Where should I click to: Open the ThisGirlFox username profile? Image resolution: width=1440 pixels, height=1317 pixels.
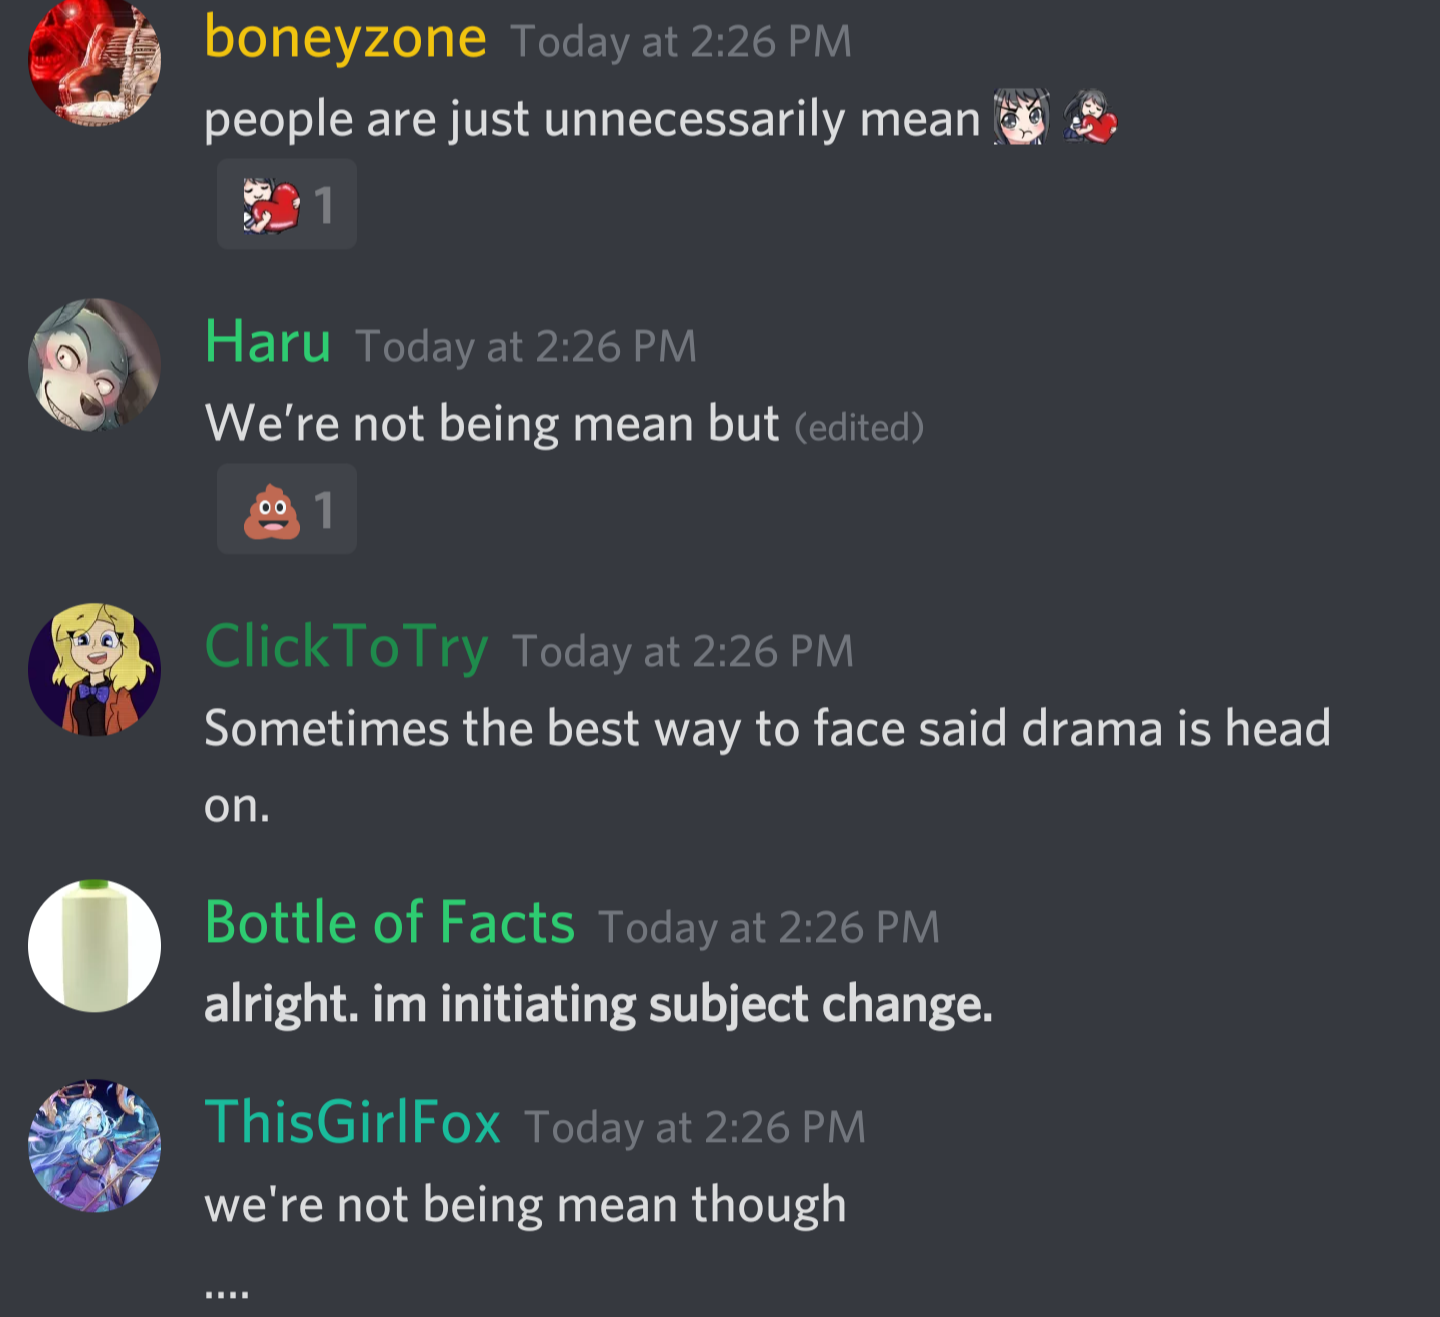pos(352,1122)
